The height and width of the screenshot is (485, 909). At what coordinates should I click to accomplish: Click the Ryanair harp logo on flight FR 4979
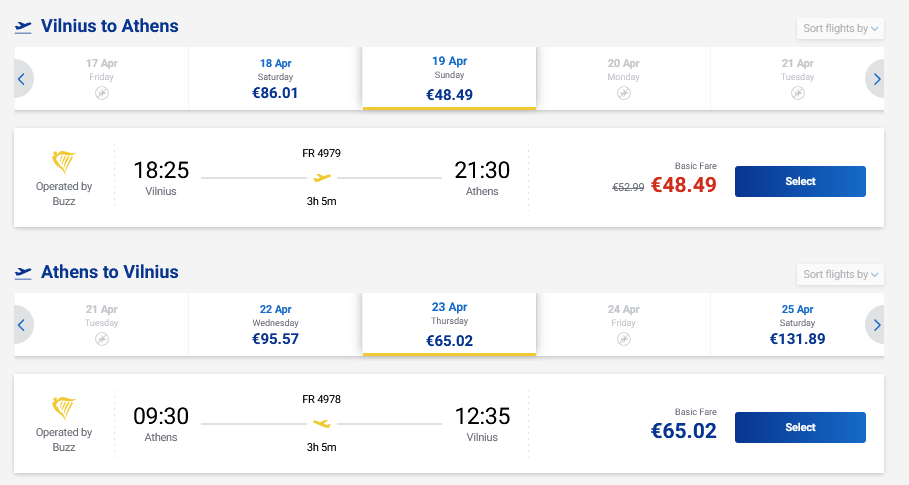pyautogui.click(x=64, y=164)
